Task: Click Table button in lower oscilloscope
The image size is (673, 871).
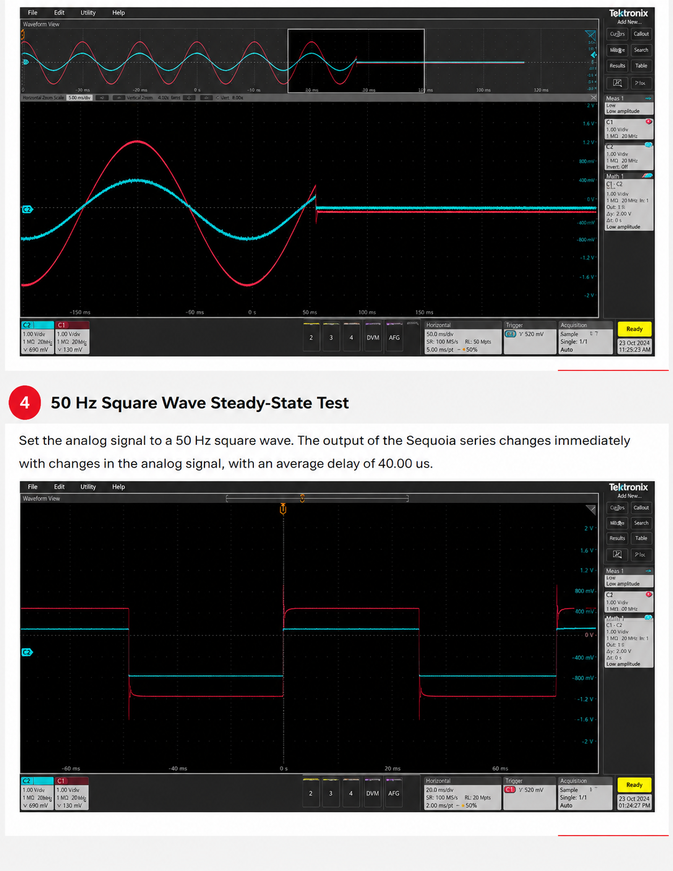Action: [x=641, y=538]
